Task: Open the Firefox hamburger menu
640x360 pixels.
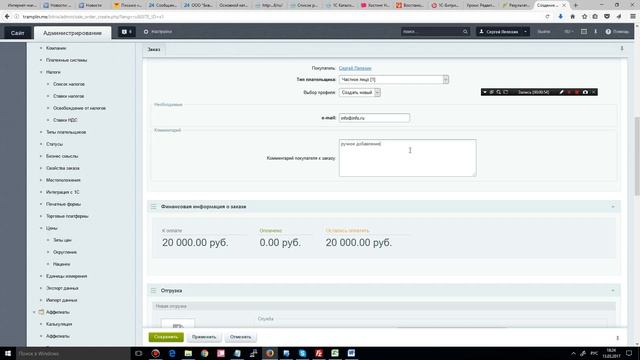Action: 633,16
